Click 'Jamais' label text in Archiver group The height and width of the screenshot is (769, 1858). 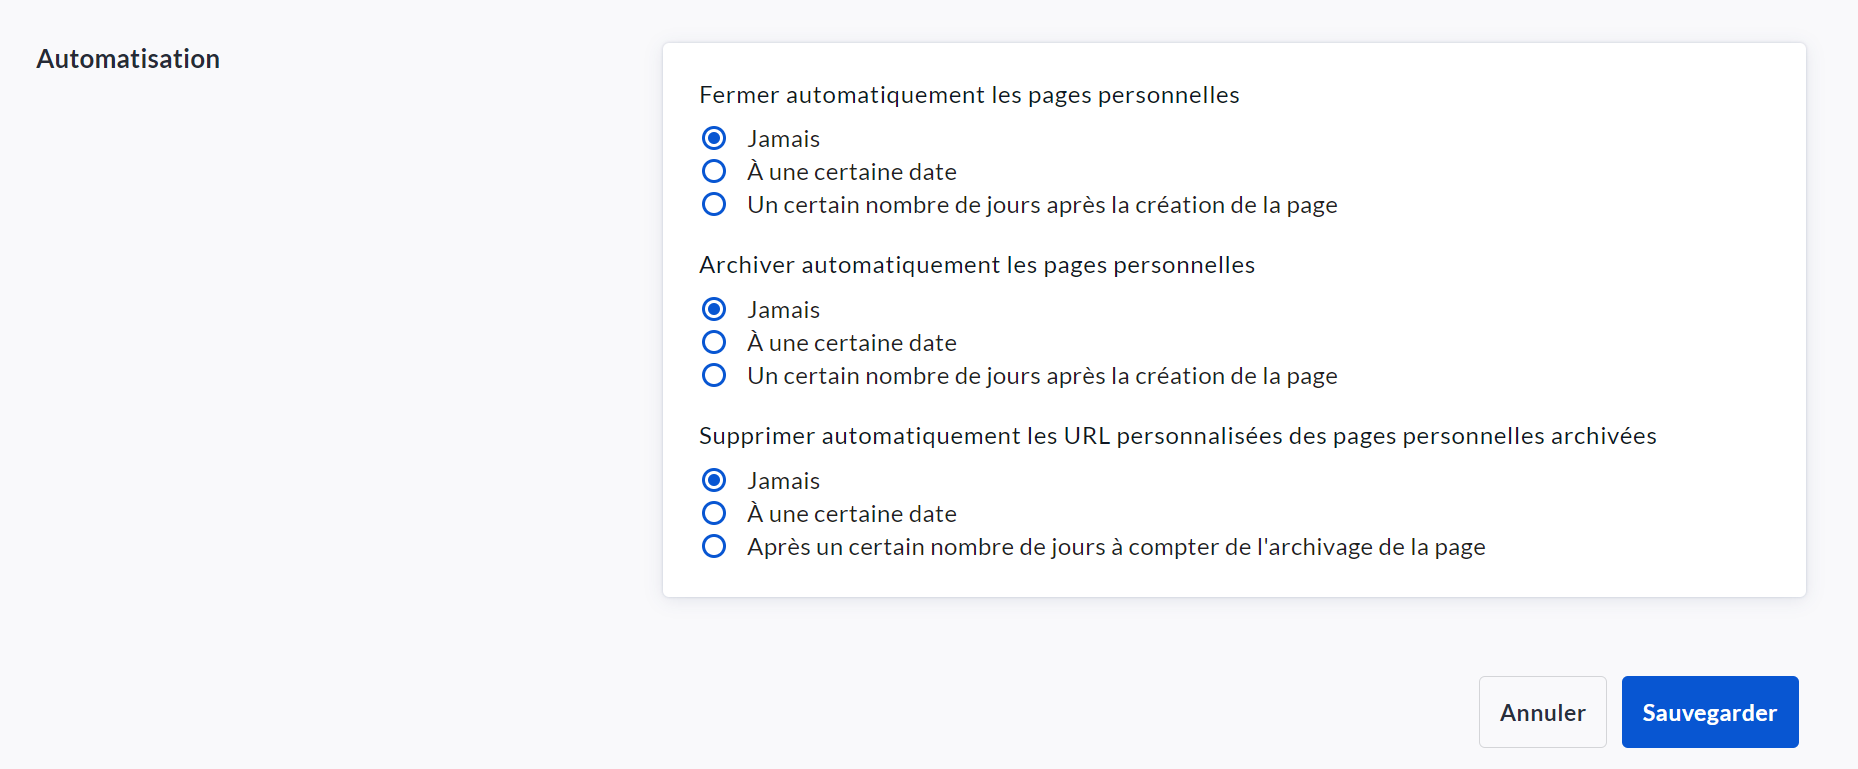click(x=783, y=310)
